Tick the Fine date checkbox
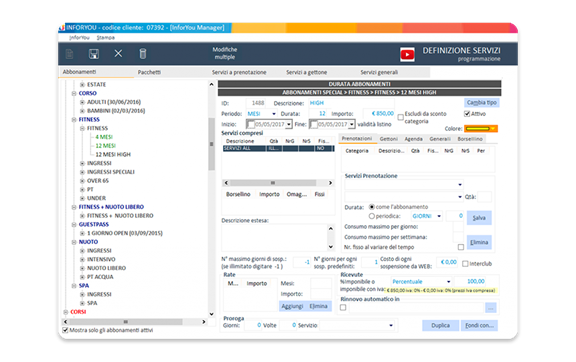The image size is (576, 362). (313, 125)
